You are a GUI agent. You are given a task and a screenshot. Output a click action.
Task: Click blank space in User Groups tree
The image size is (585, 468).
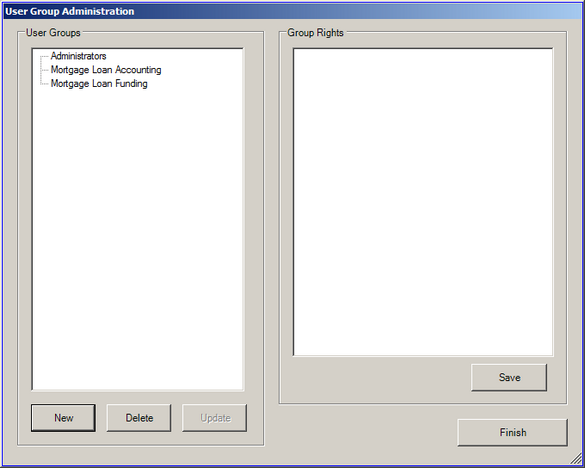138,239
